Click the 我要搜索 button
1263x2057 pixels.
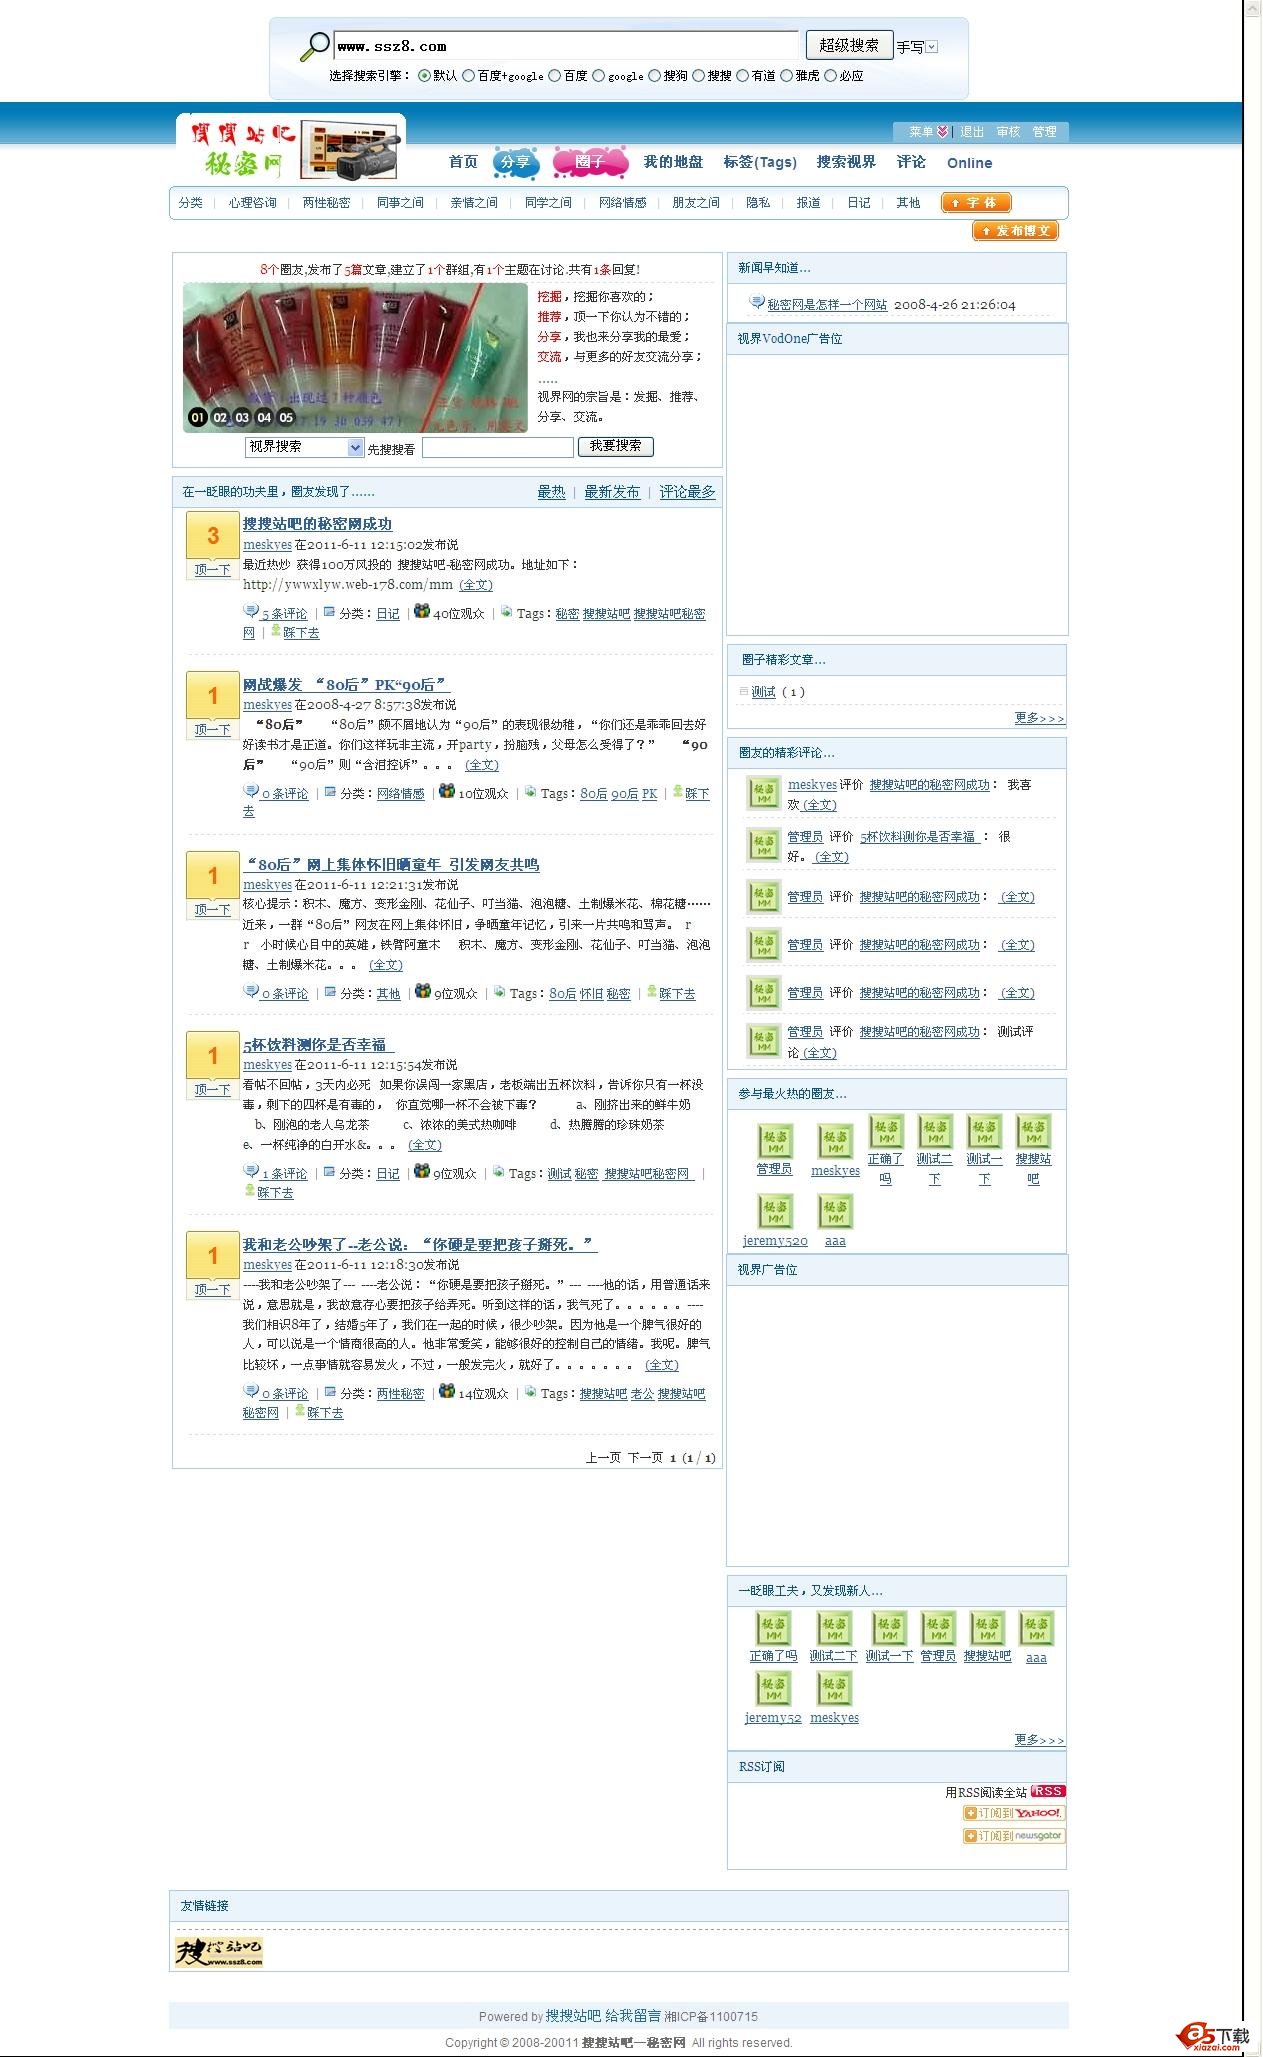click(615, 446)
